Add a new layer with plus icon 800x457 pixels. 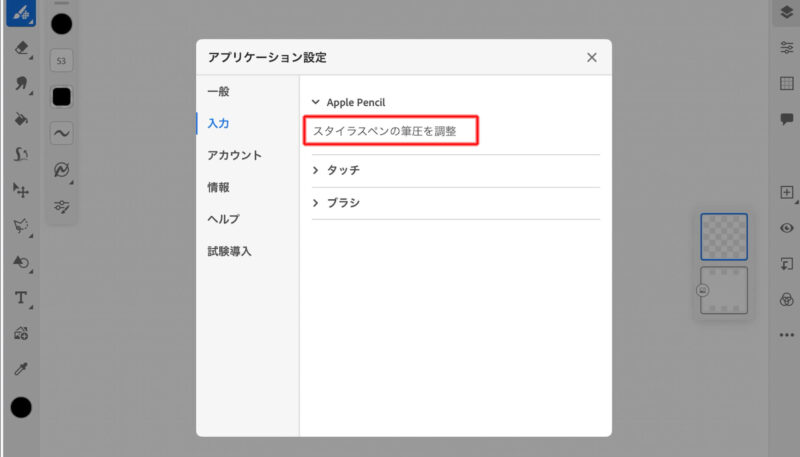(x=787, y=192)
